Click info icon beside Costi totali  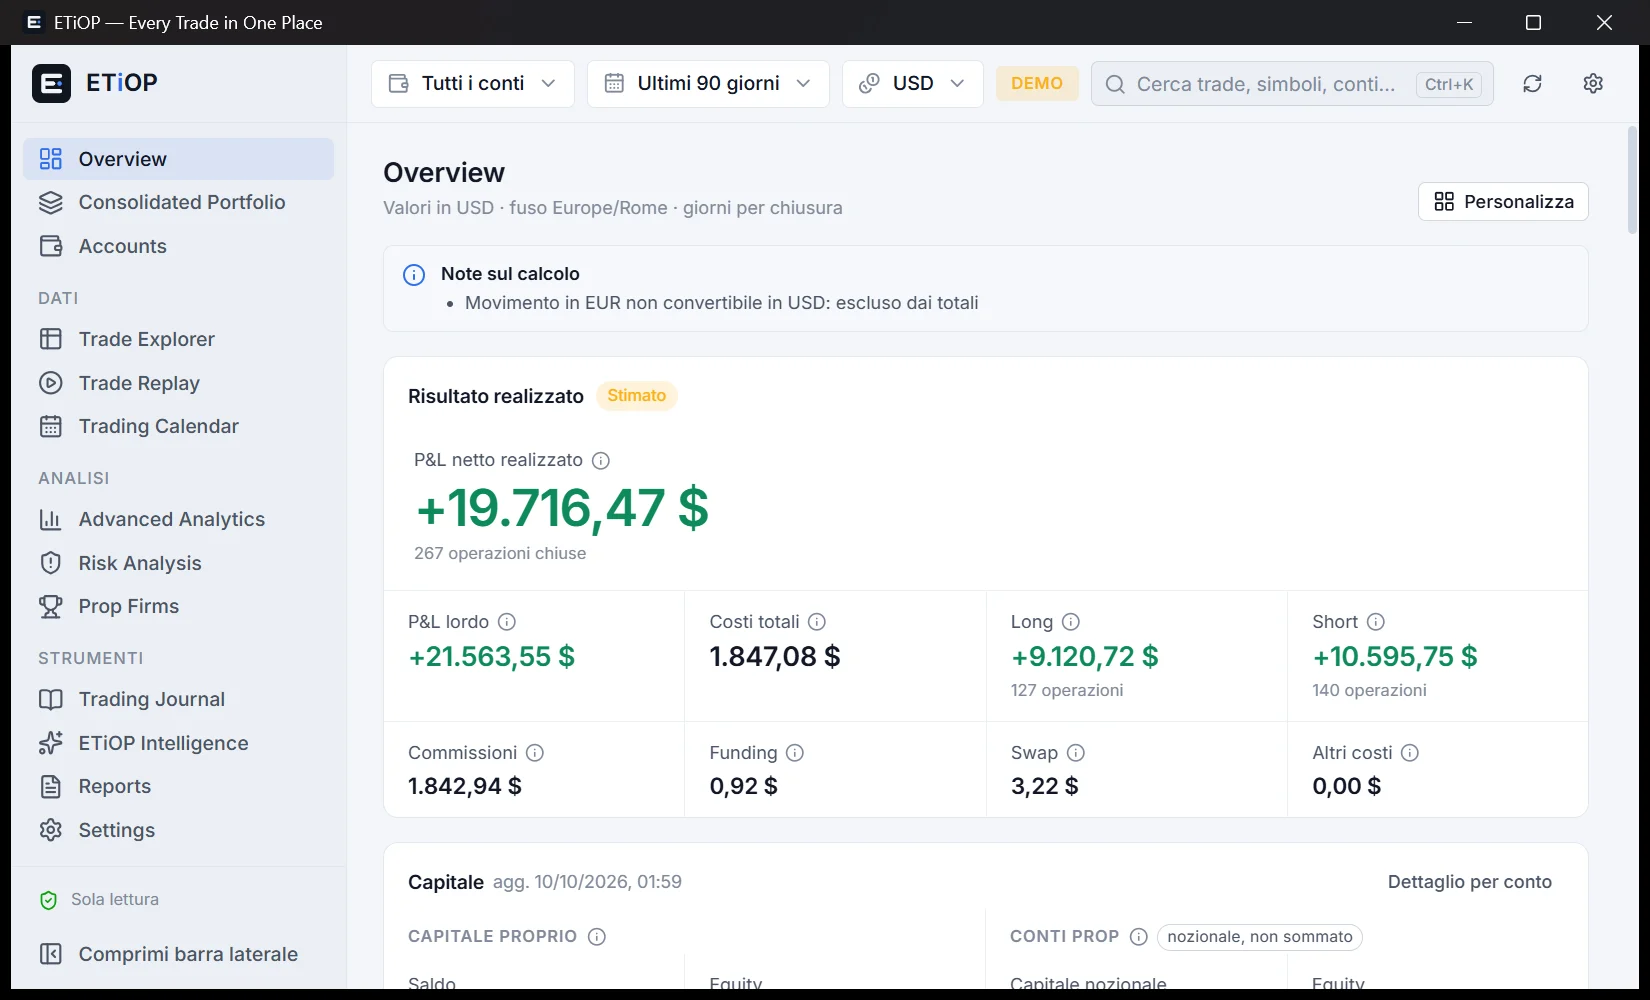(817, 622)
